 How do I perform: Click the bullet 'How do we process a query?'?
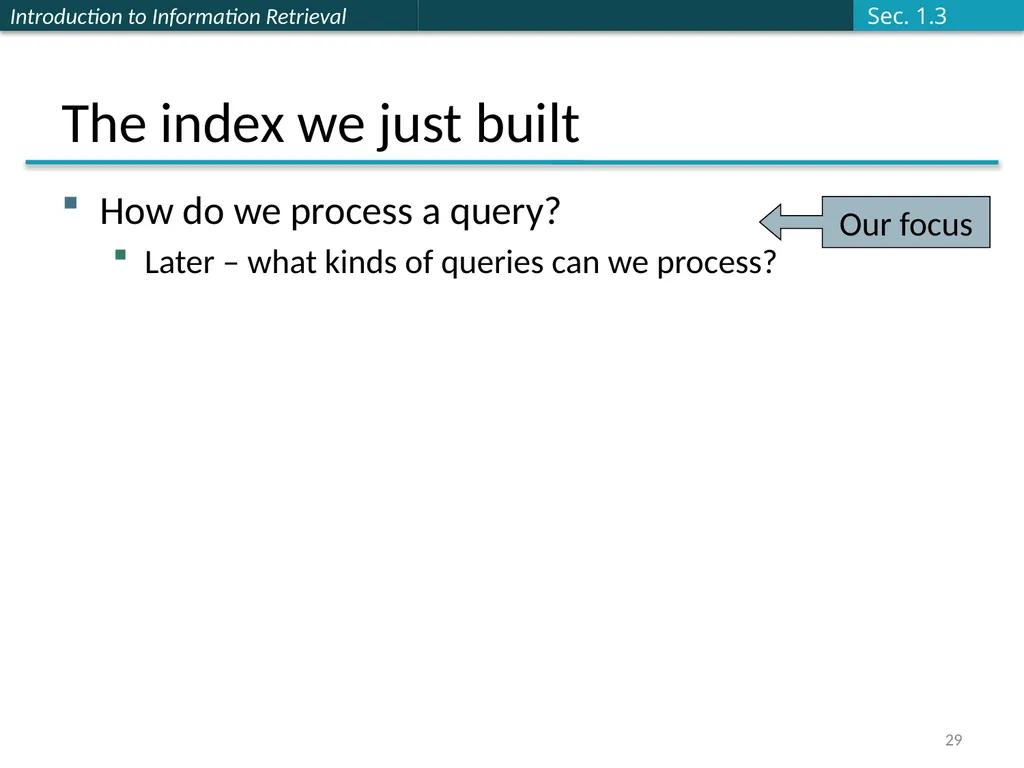(330, 212)
